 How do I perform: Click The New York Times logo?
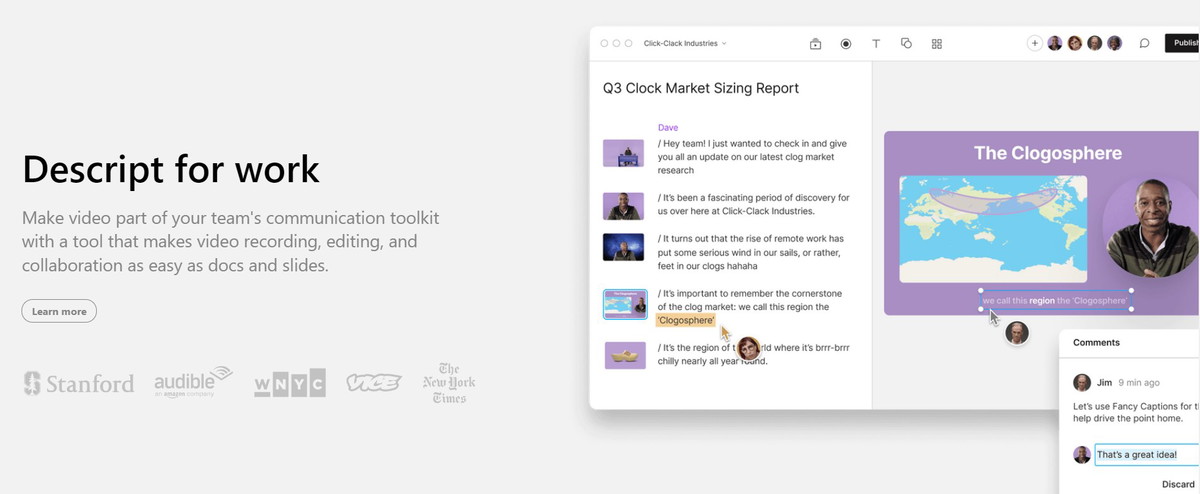click(449, 383)
